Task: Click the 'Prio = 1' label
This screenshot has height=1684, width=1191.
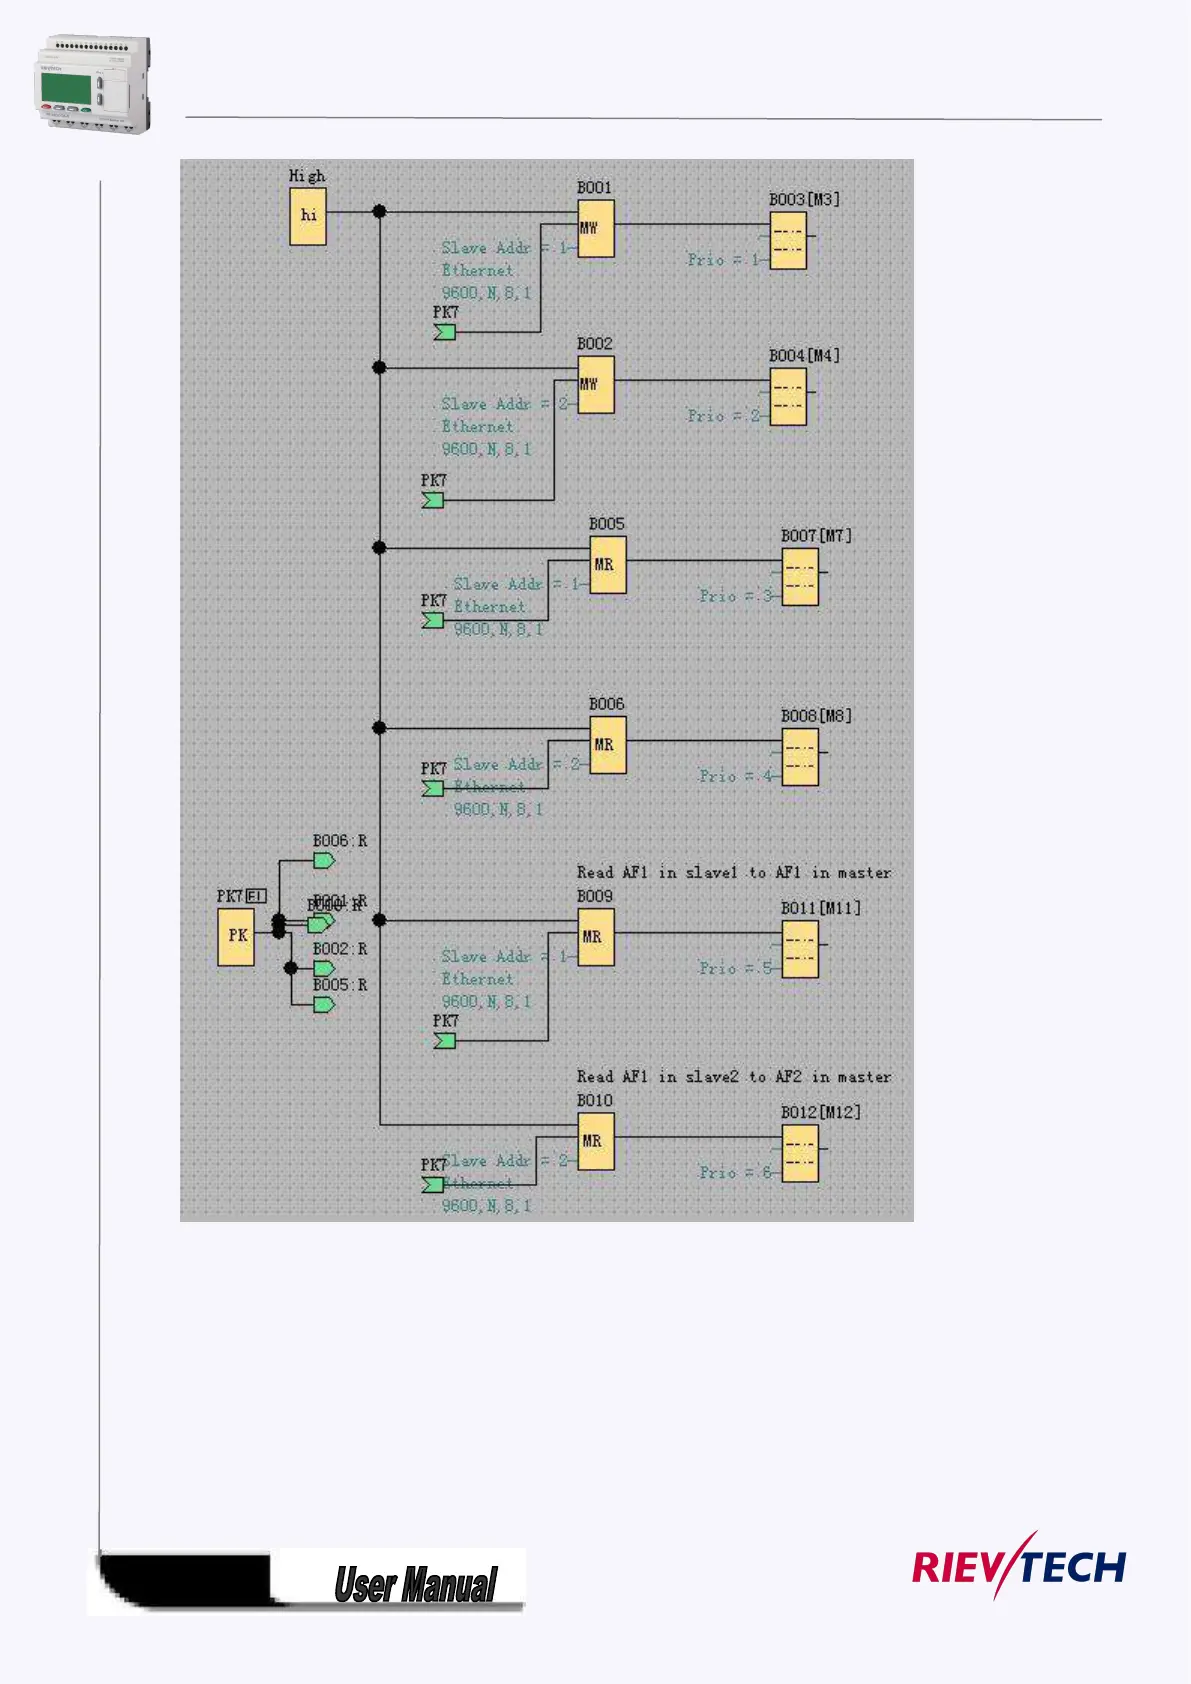Action: 724,260
